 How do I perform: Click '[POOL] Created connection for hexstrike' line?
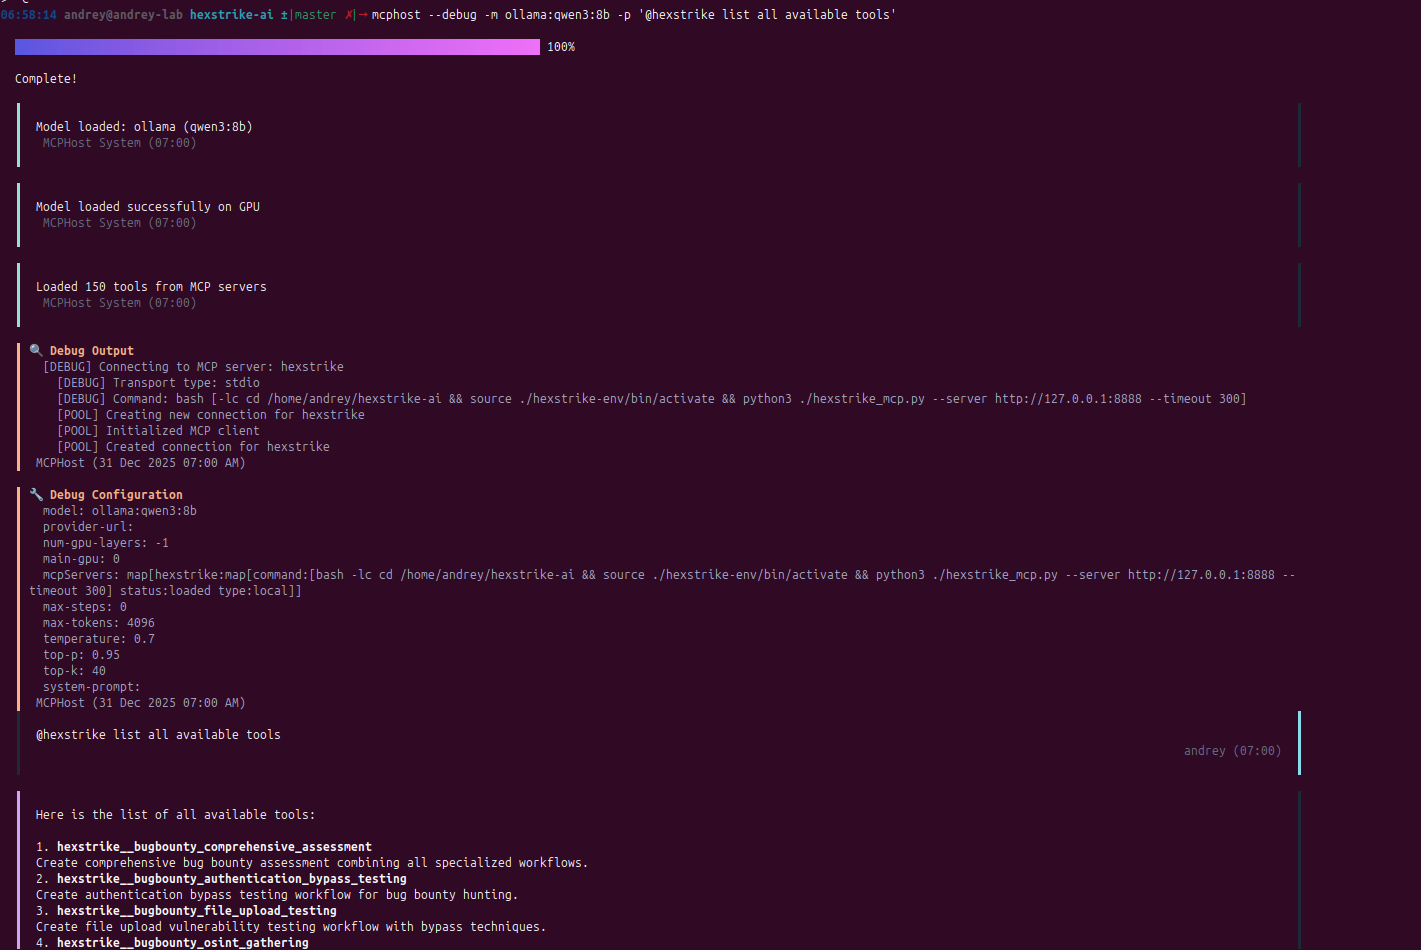pos(193,447)
